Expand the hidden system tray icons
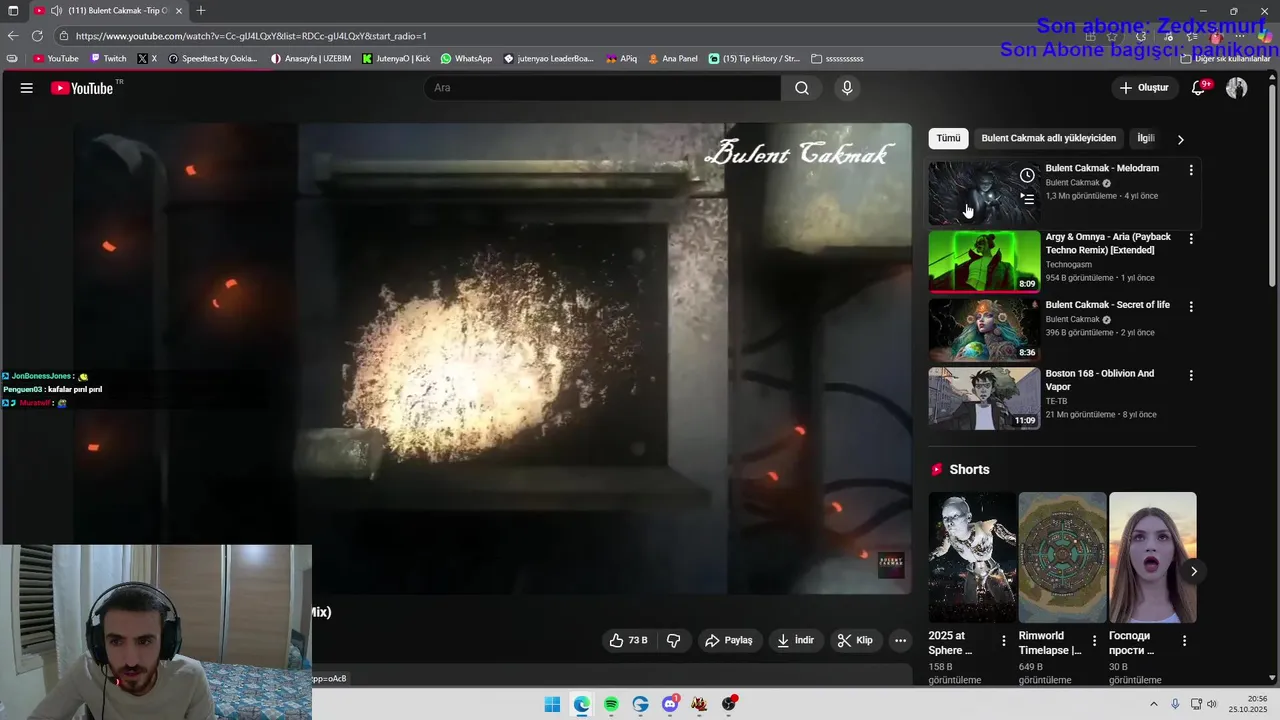1280x720 pixels. (1153, 704)
